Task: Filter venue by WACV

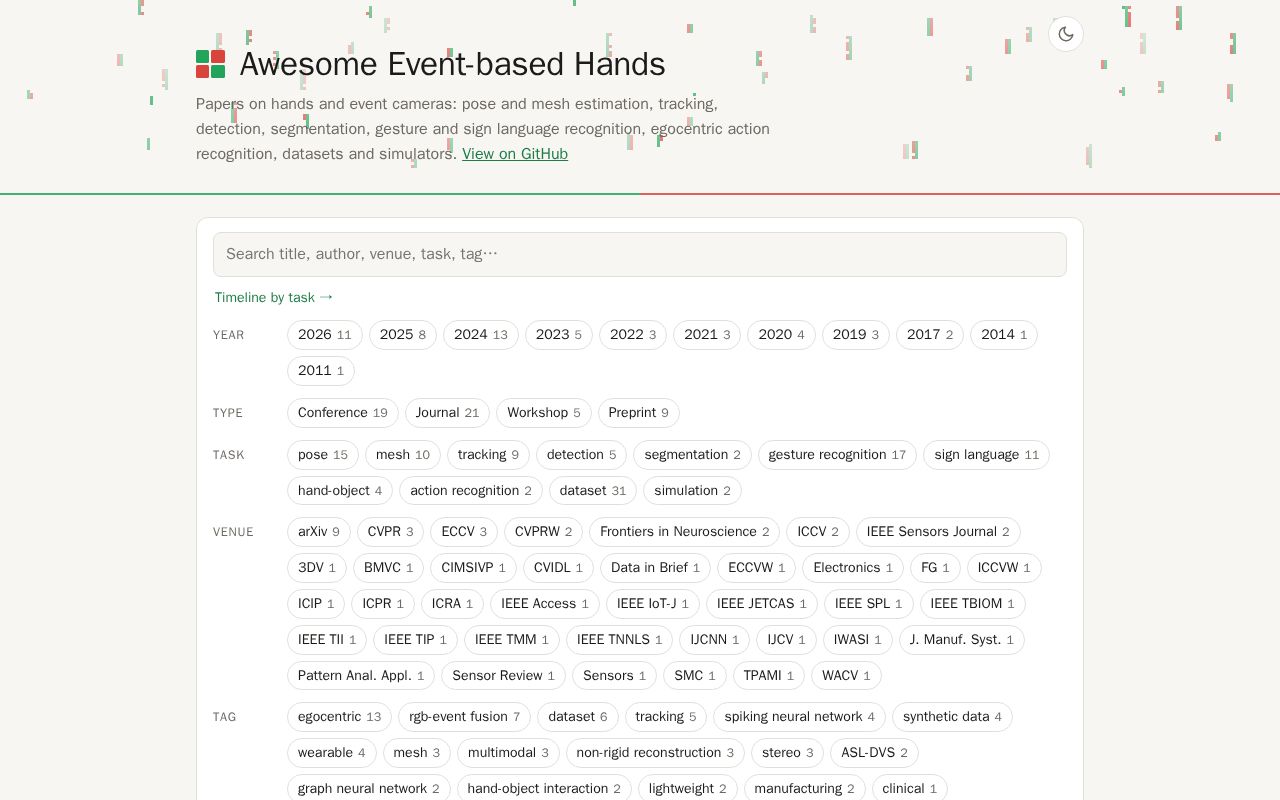Action: (846, 676)
